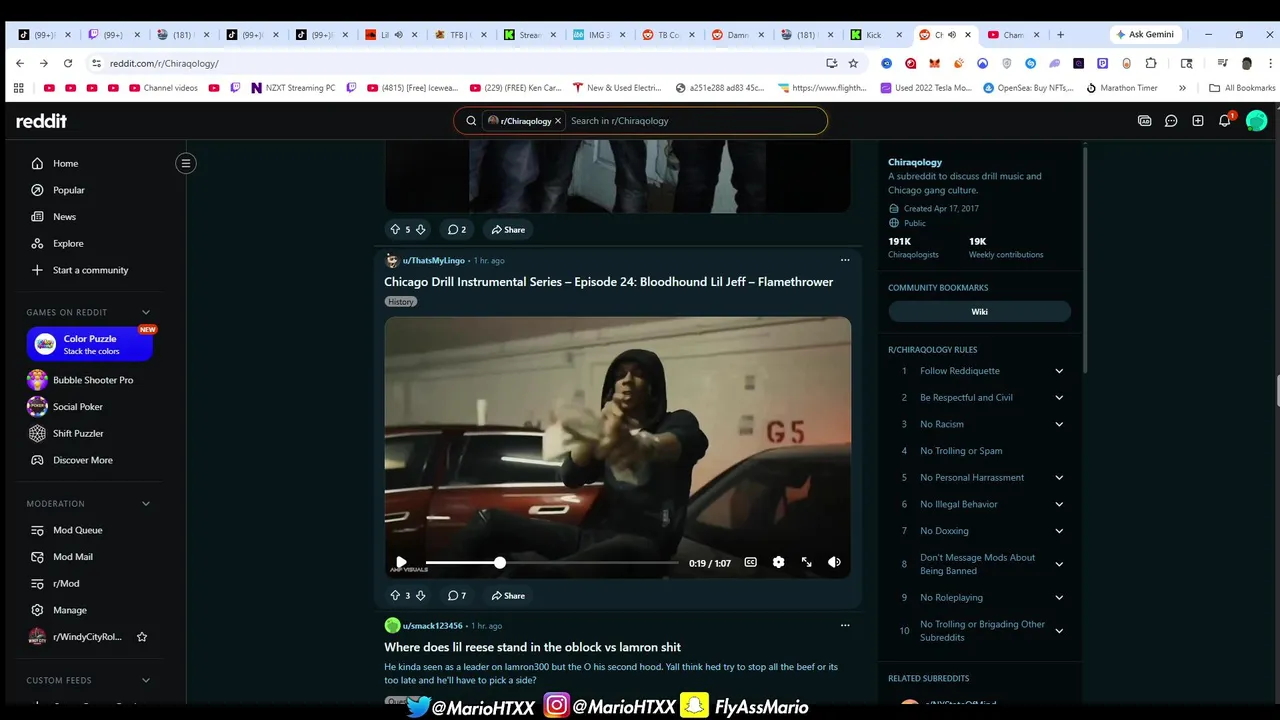The width and height of the screenshot is (1280, 720).
Task: Collapse Custom Feeds section
Action: coord(146,680)
